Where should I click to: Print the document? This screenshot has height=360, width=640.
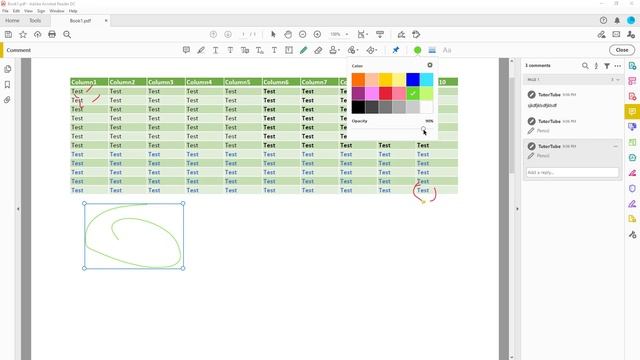(52, 34)
